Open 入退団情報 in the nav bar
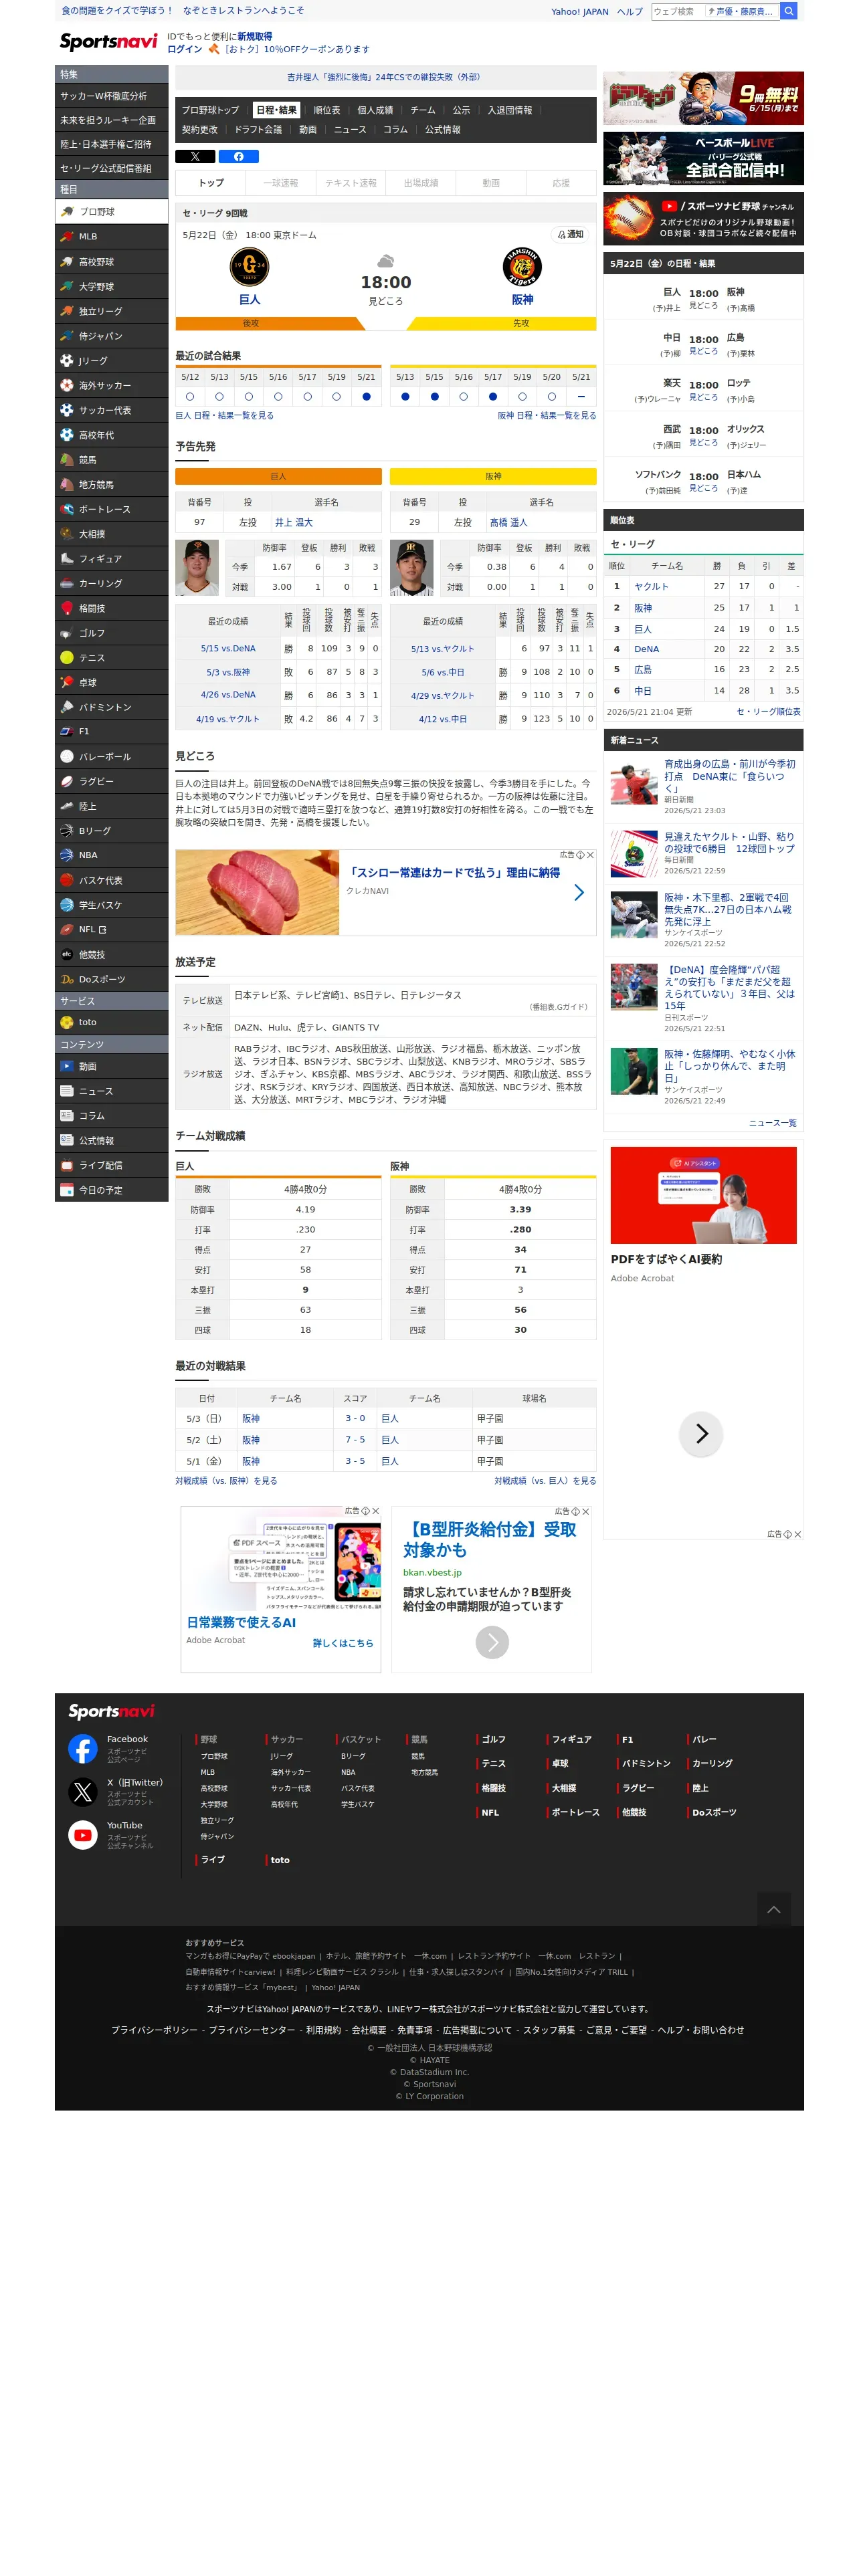 (510, 110)
